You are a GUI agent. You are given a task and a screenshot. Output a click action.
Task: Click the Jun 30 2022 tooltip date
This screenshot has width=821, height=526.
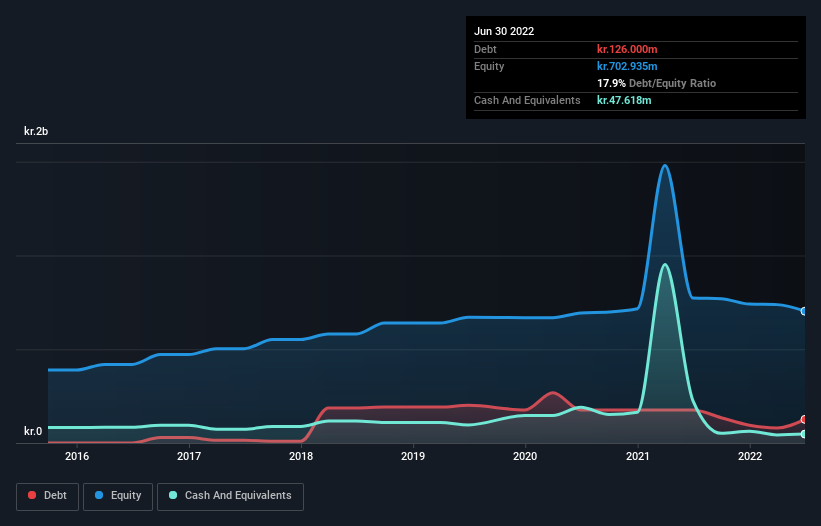(x=504, y=31)
